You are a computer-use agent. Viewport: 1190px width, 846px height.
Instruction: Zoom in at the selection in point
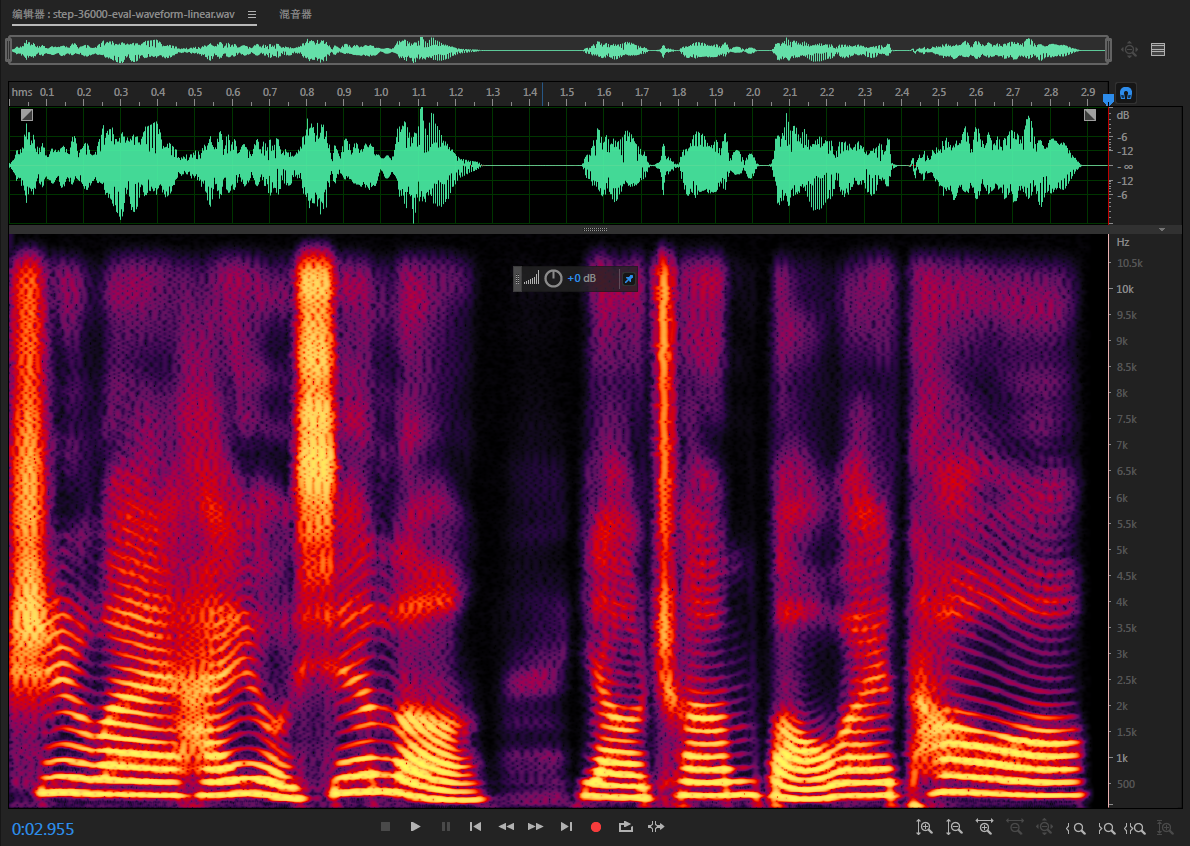tap(1075, 829)
